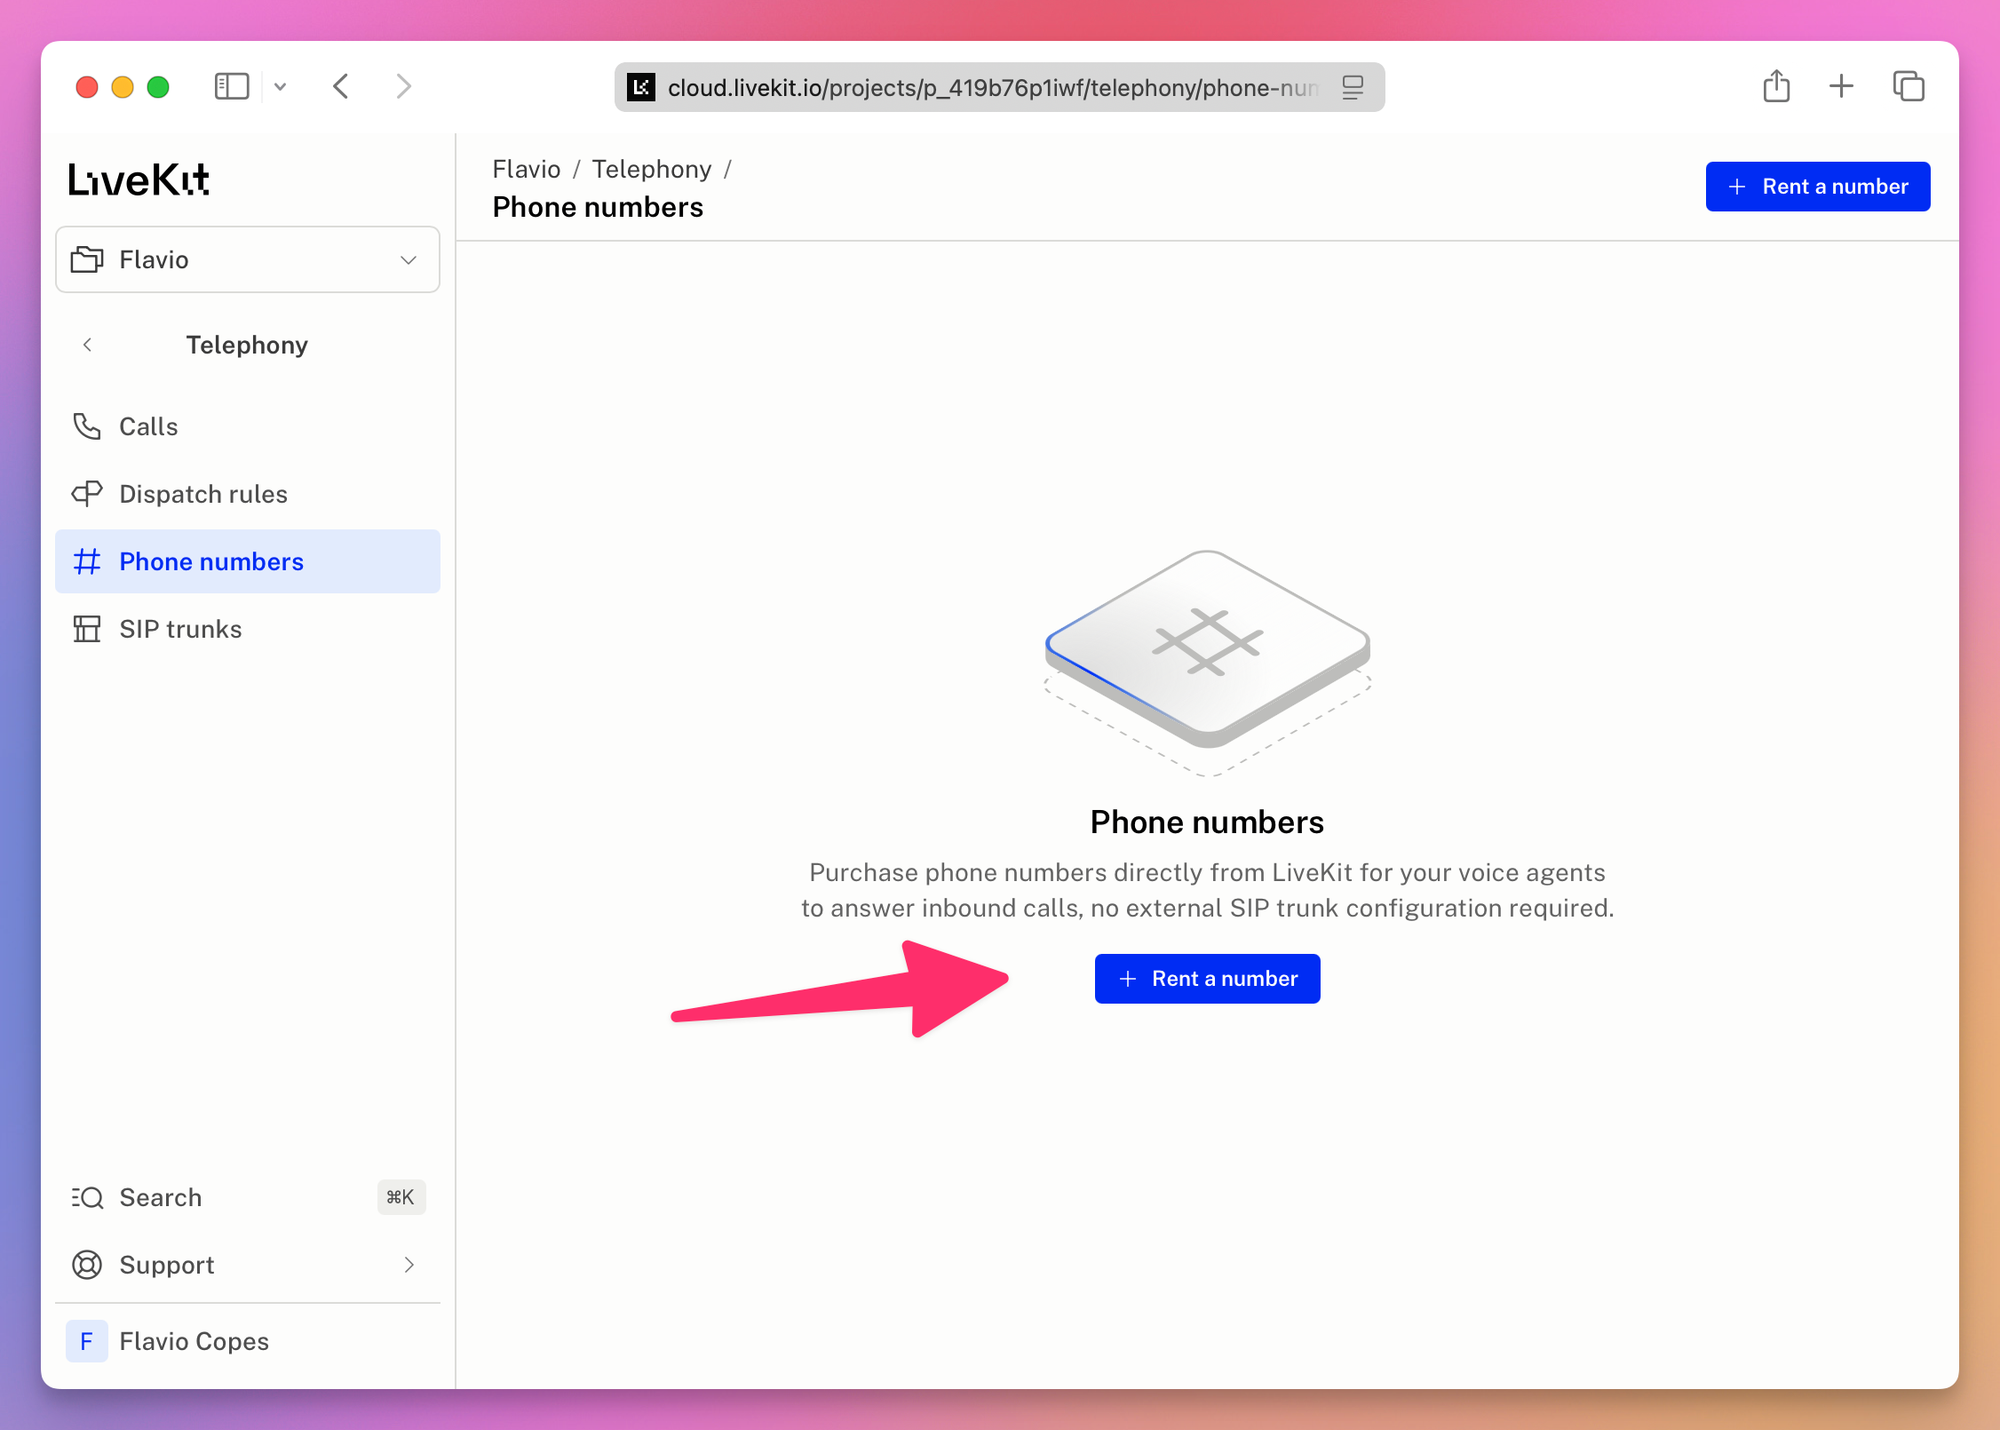Viewport: 2000px width, 1430px height.
Task: Select the SIP trunks sidebar item
Action: click(x=247, y=629)
